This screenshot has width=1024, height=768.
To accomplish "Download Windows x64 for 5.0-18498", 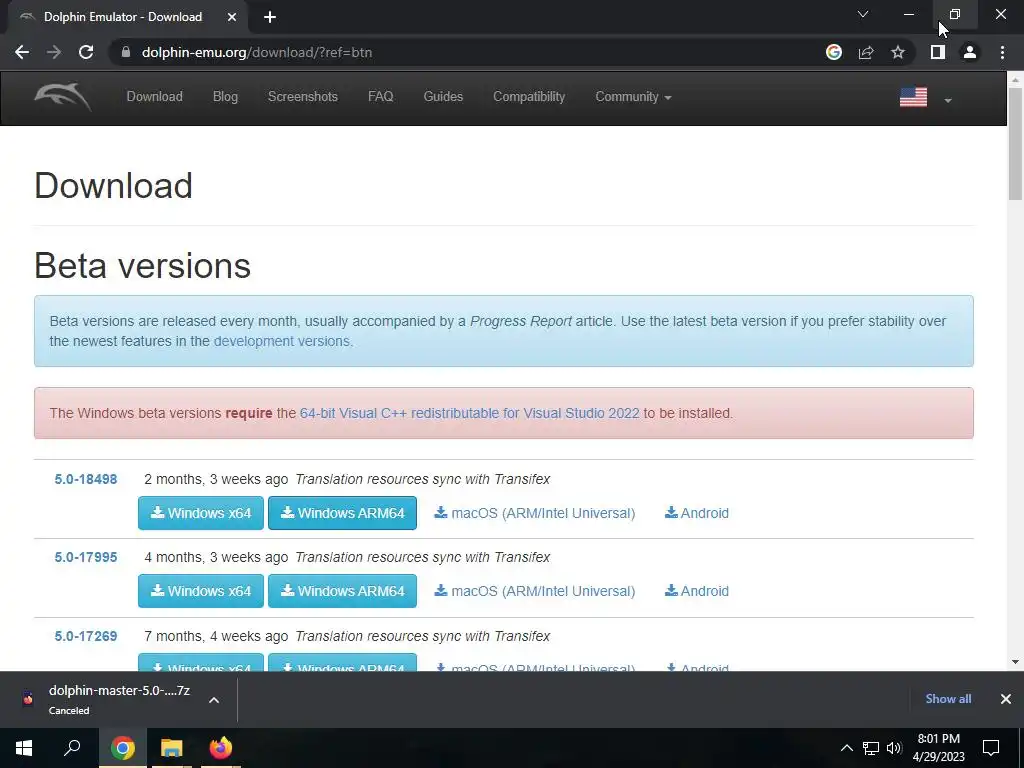I will (200, 513).
